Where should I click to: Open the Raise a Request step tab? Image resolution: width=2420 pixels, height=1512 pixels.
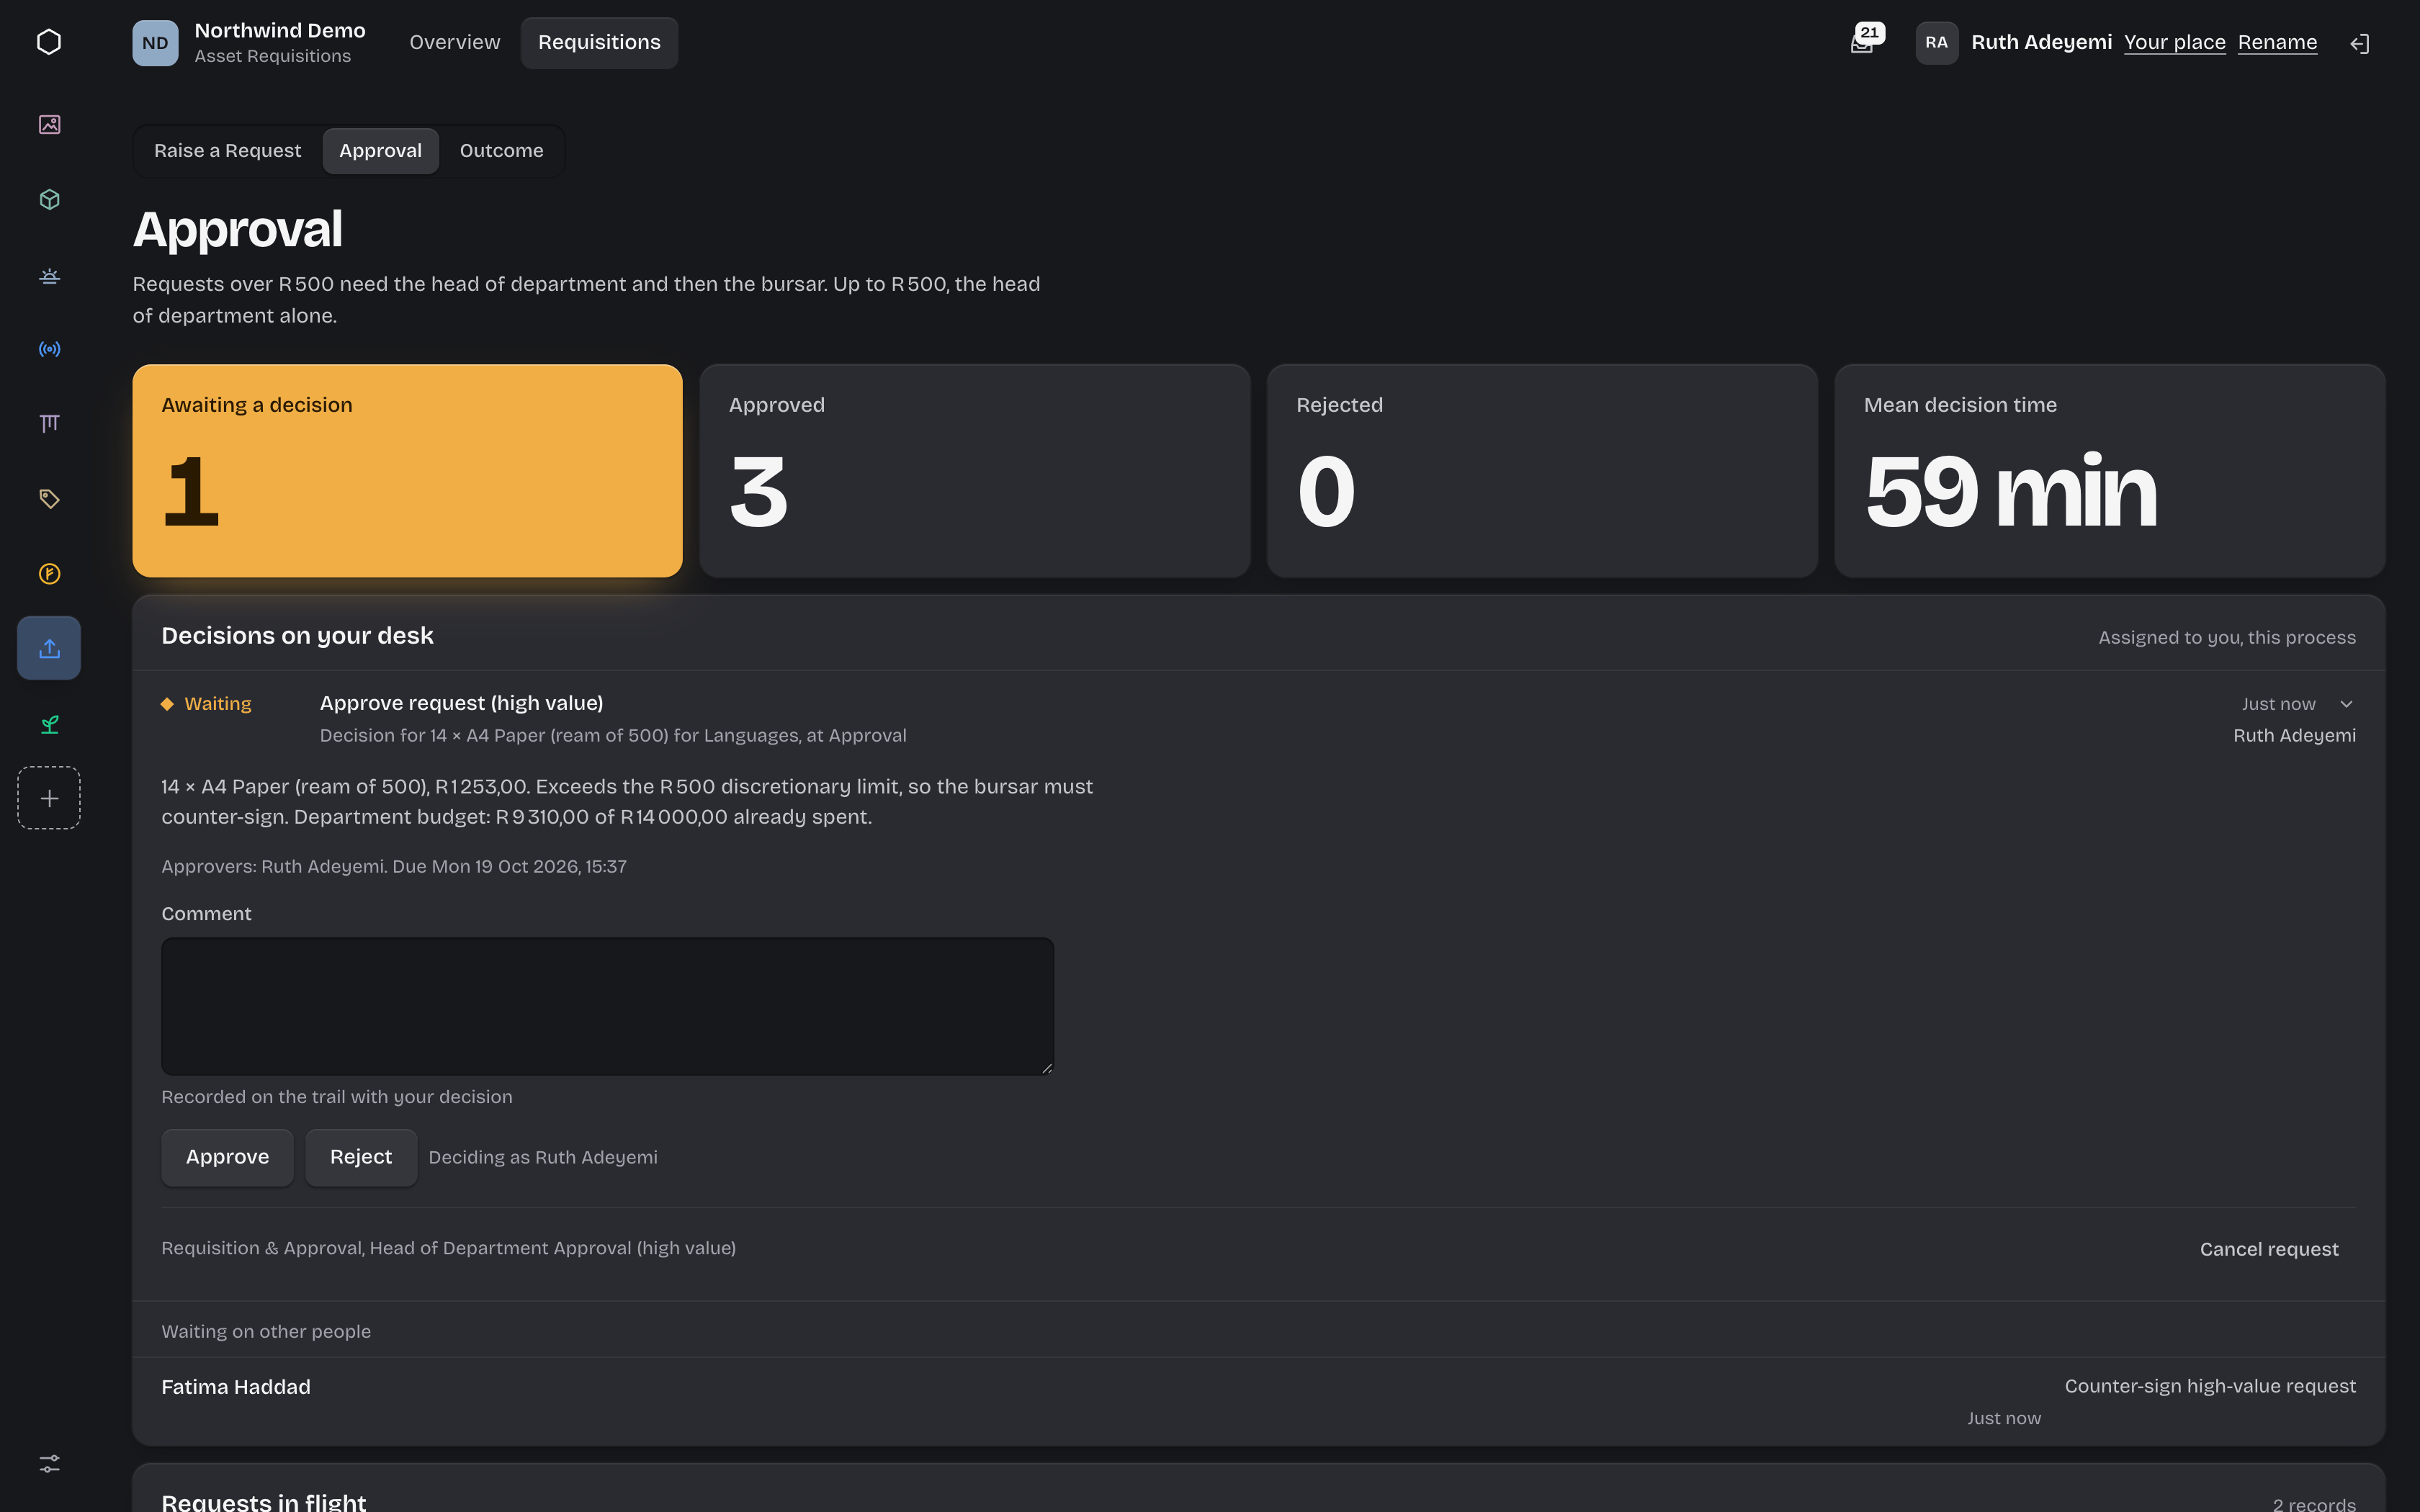point(227,151)
